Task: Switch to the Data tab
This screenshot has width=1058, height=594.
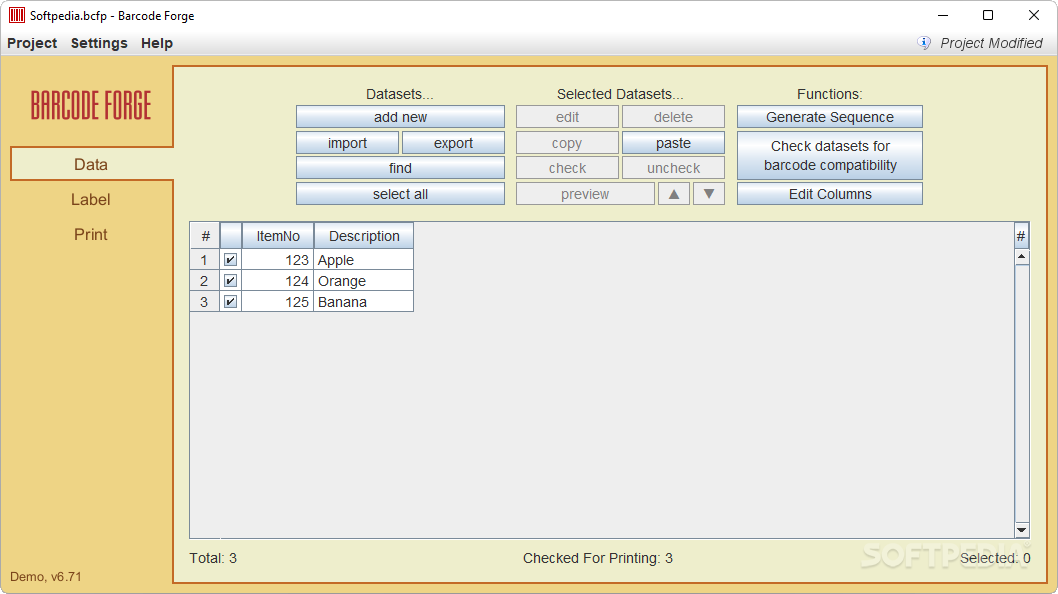Action: 92,164
